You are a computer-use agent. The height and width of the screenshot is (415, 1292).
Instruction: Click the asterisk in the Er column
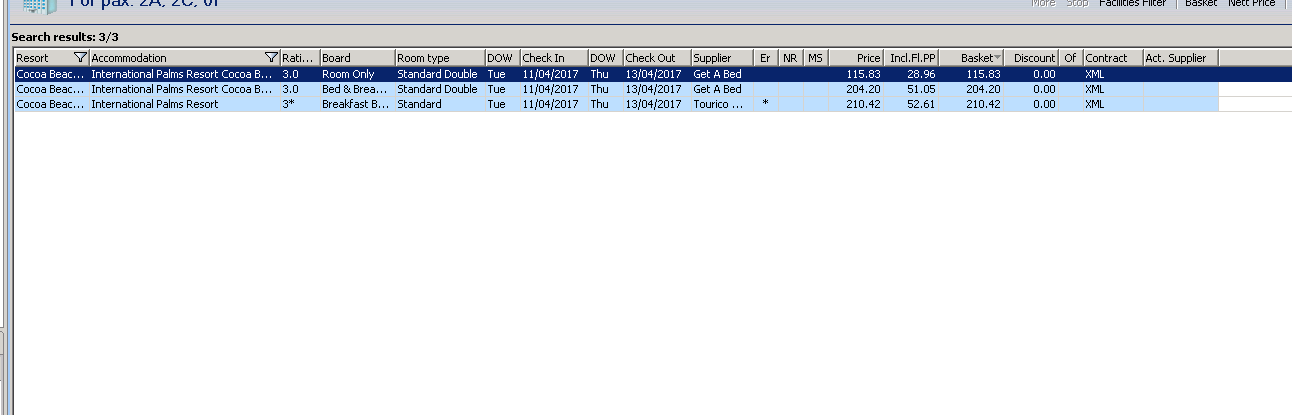tap(765, 104)
